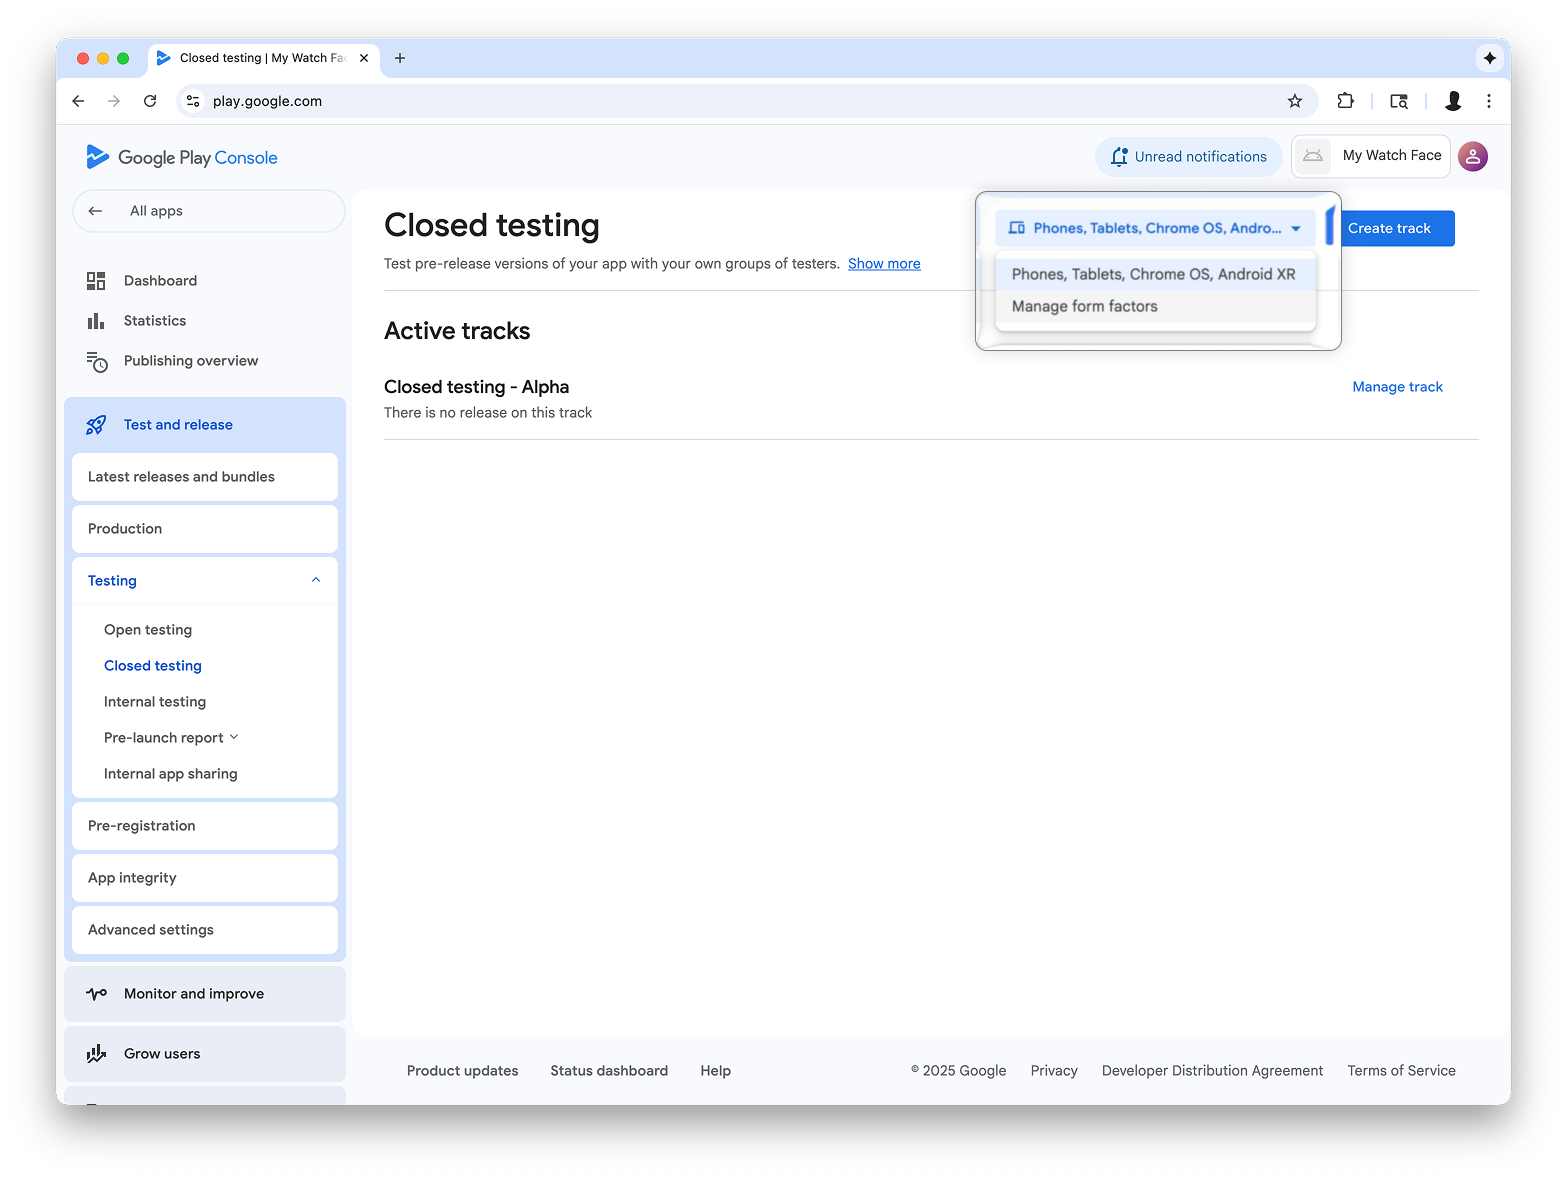This screenshot has height=1179, width=1567.
Task: Click the Test and release rocket icon
Action: 96,424
